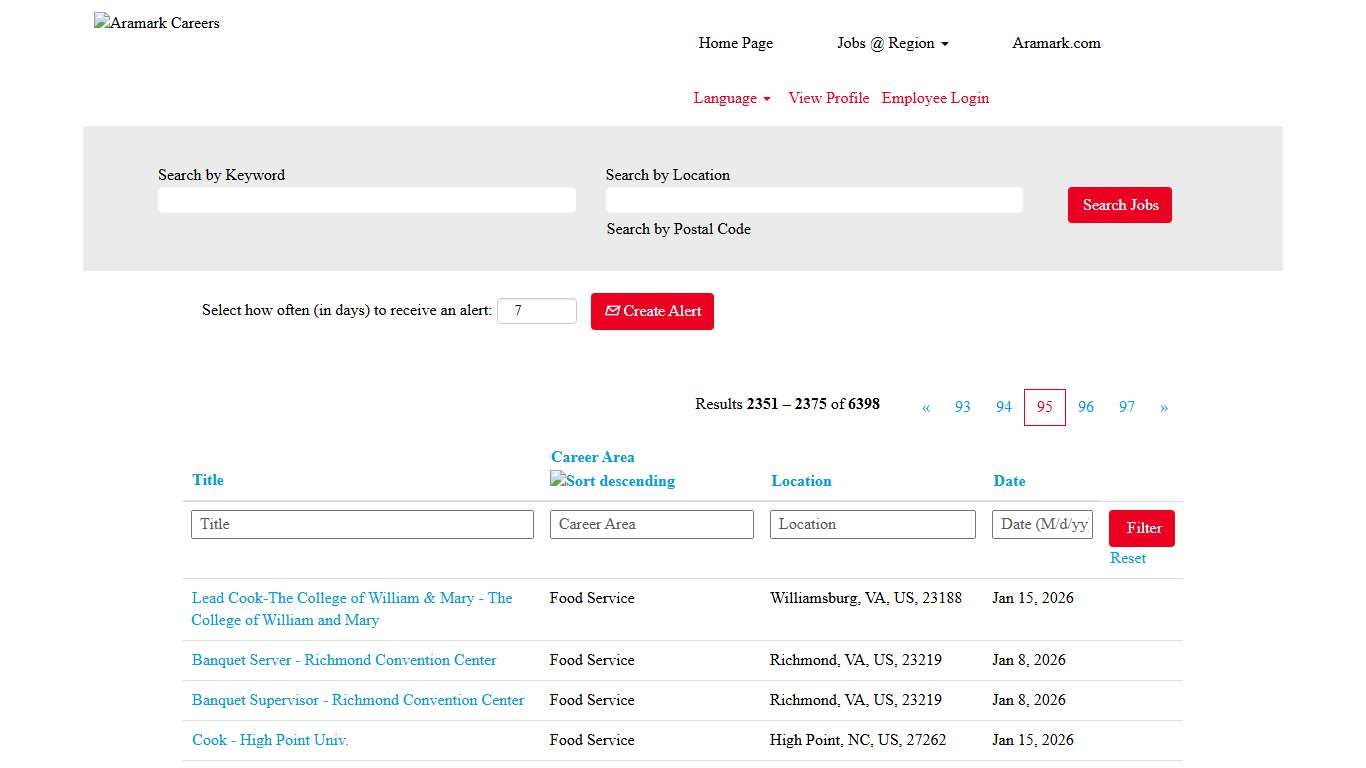Open Aramark.com from the top menu
This screenshot has height=768, width=1366.
pyautogui.click(x=1056, y=43)
